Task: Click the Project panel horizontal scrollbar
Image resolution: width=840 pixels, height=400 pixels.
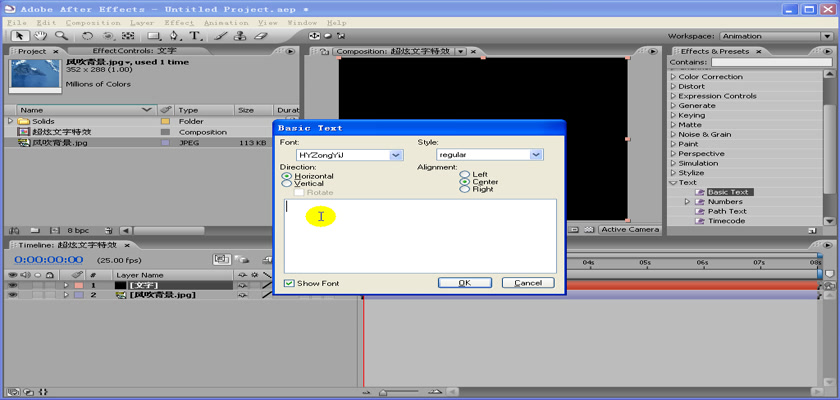Action: coord(169,231)
